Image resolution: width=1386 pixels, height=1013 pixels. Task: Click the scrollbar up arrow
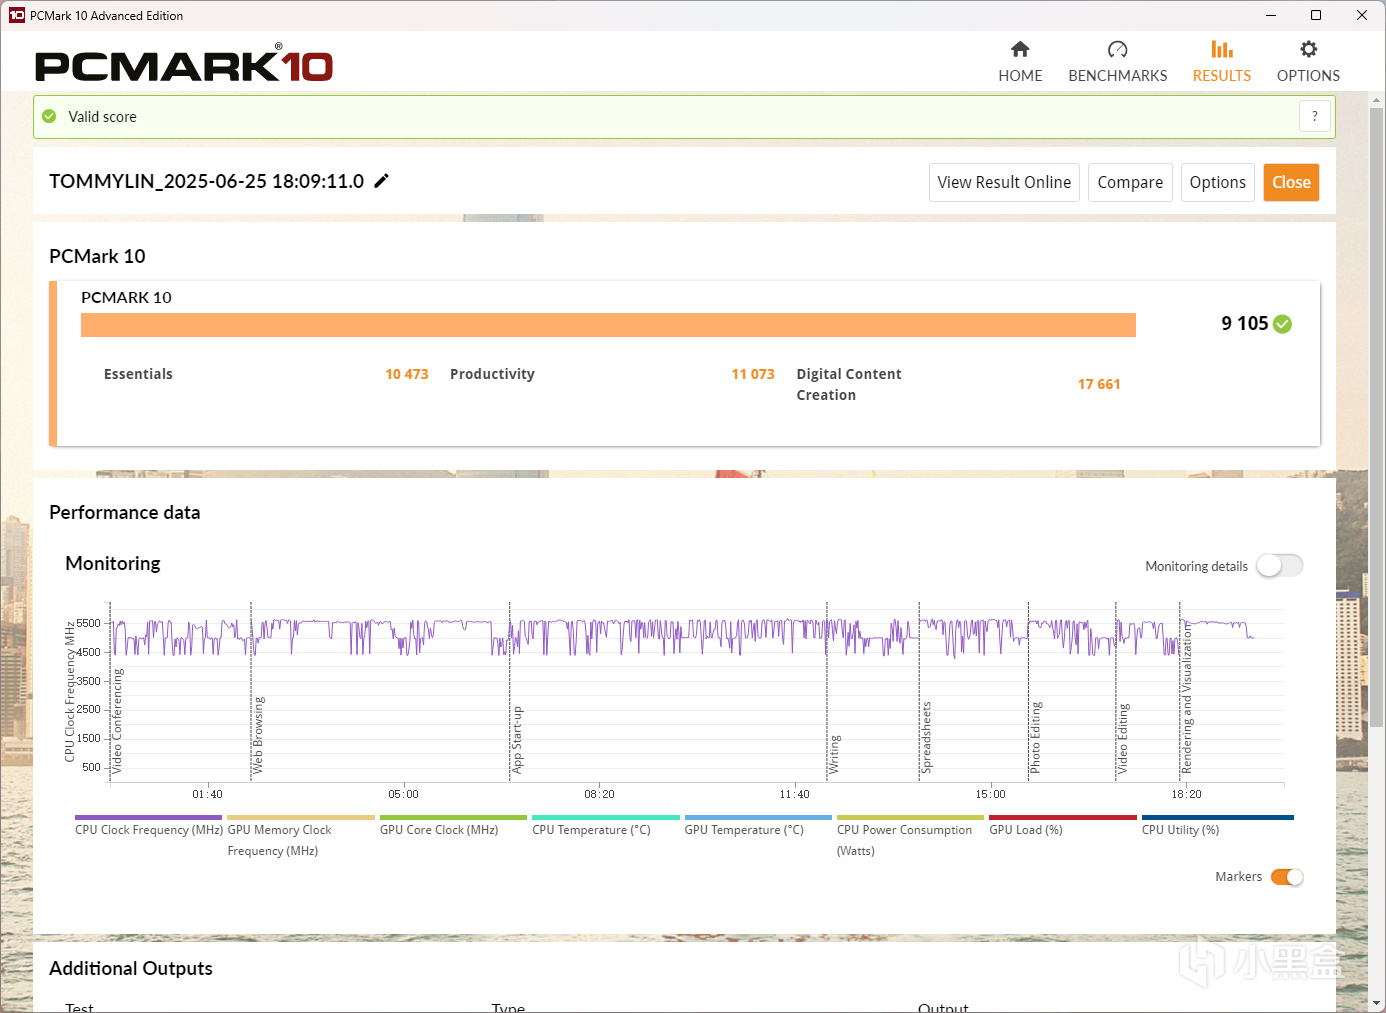(x=1377, y=100)
